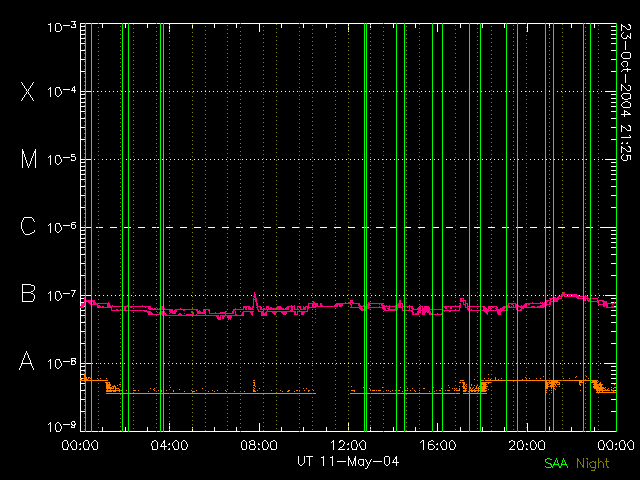
Task: Click the 20:00 time axis label
Action: (x=527, y=445)
